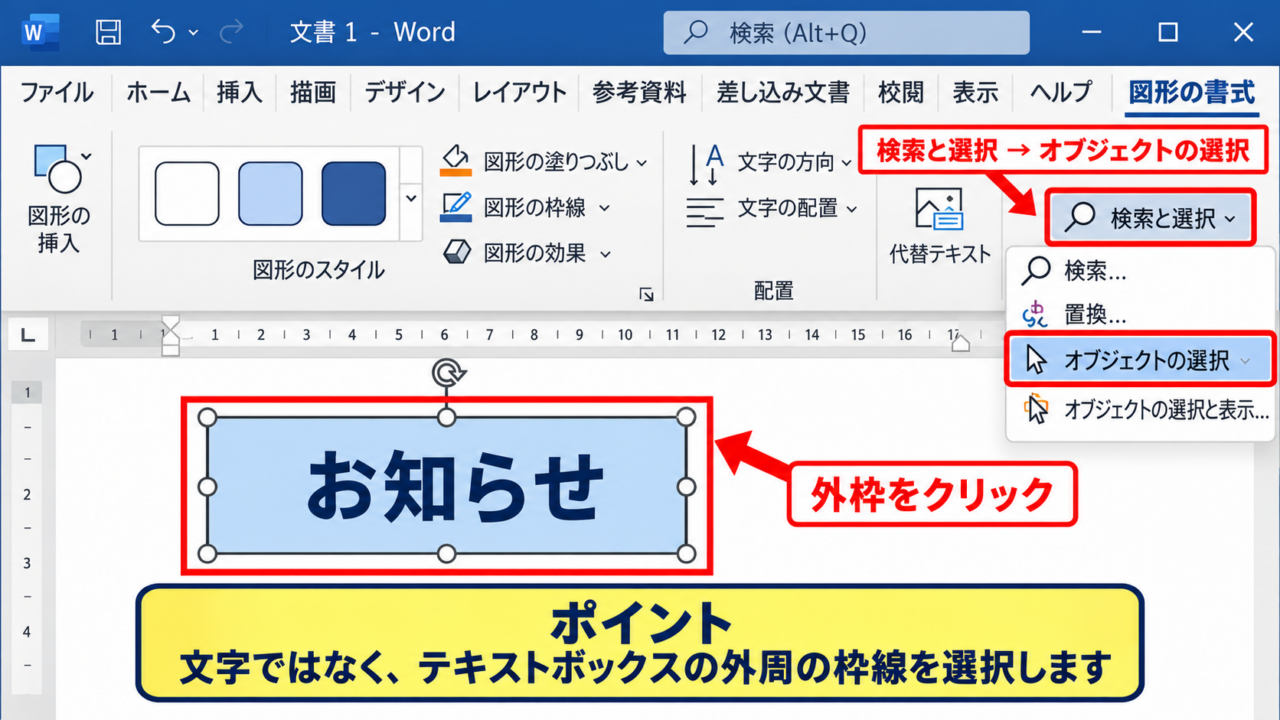Undo the last action with the undo arrow
This screenshot has width=1280, height=720.
[x=163, y=32]
